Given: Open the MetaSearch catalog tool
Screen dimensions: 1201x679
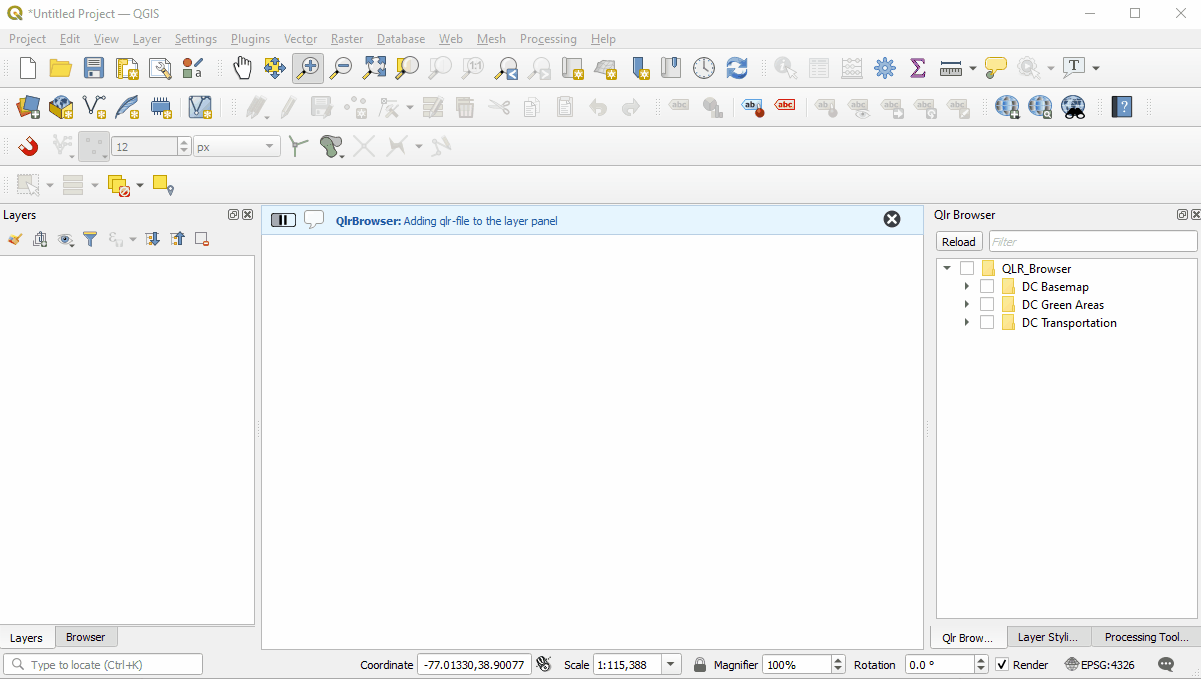Looking at the screenshot, I should coord(1073,107).
